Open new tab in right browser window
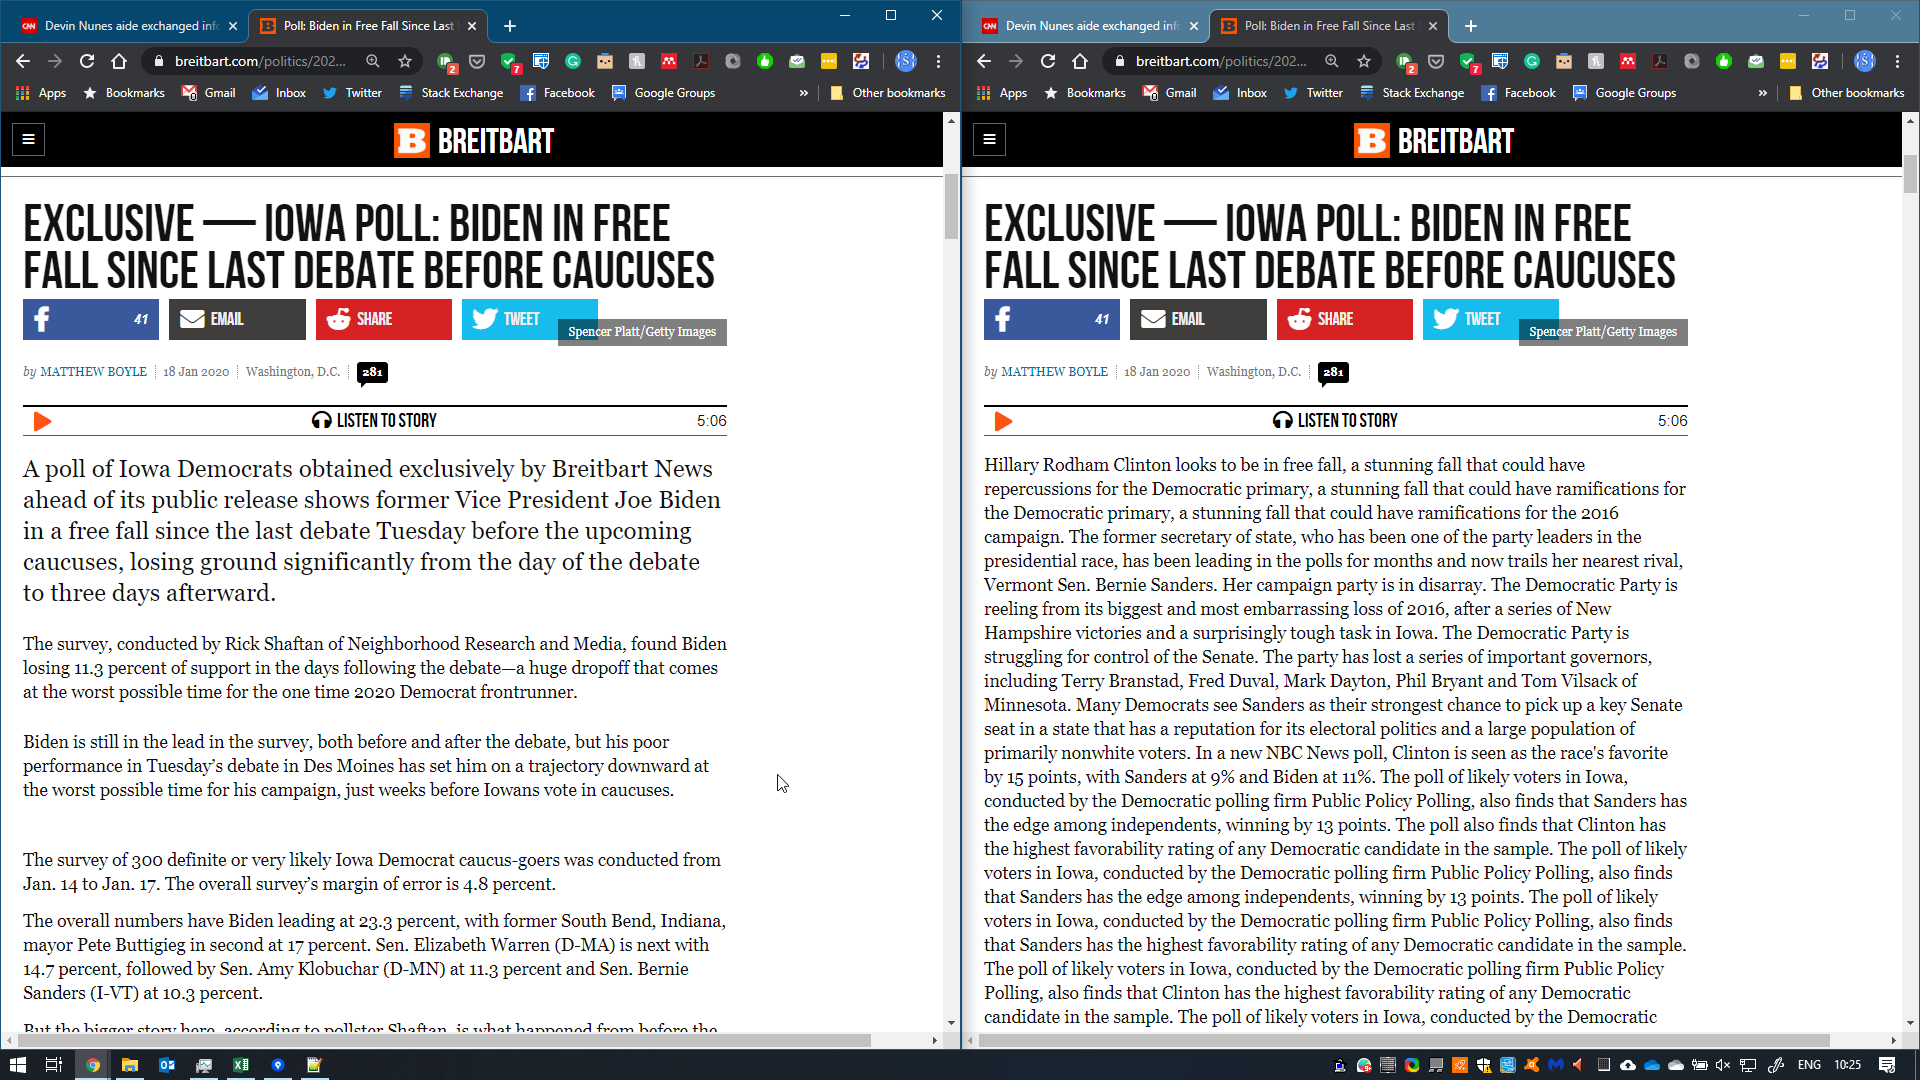This screenshot has height=1080, width=1920. pyautogui.click(x=1470, y=26)
